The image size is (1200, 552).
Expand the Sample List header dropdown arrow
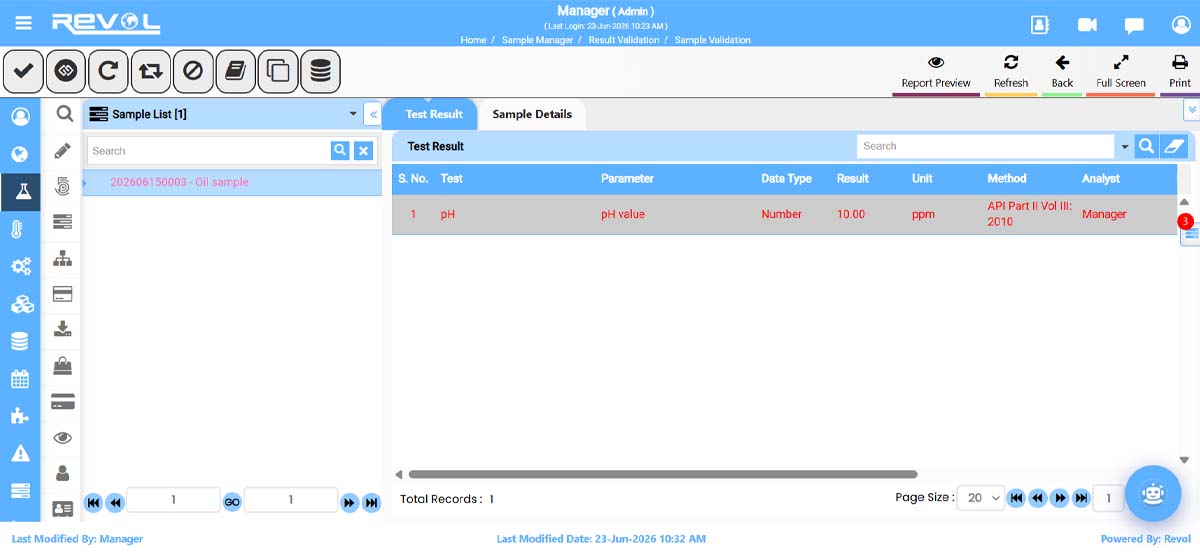pos(352,114)
